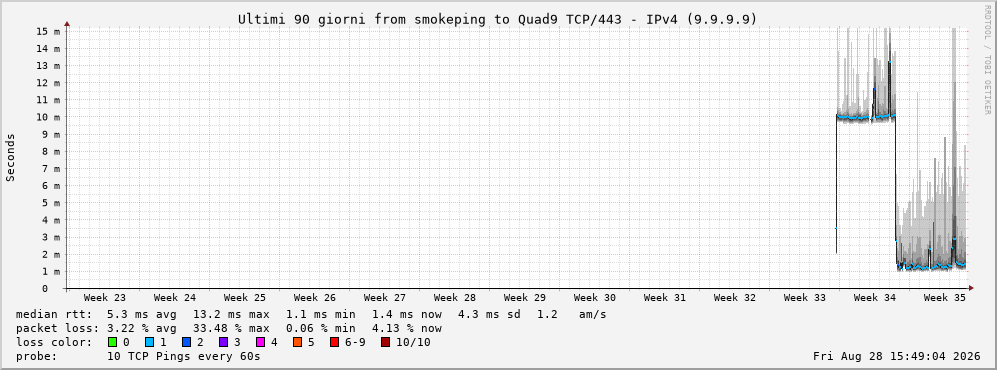Click the Seconds y-axis label

point(11,158)
